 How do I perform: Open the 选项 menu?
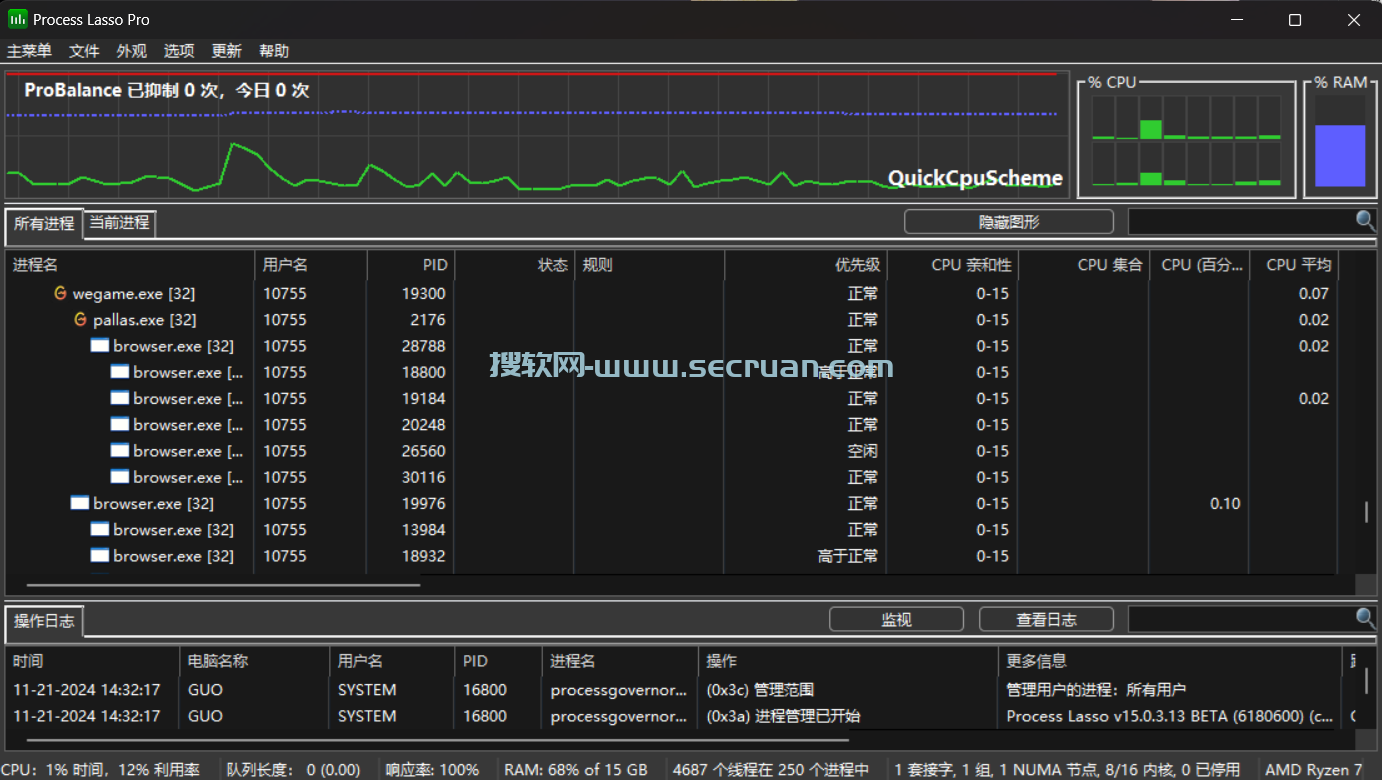180,51
